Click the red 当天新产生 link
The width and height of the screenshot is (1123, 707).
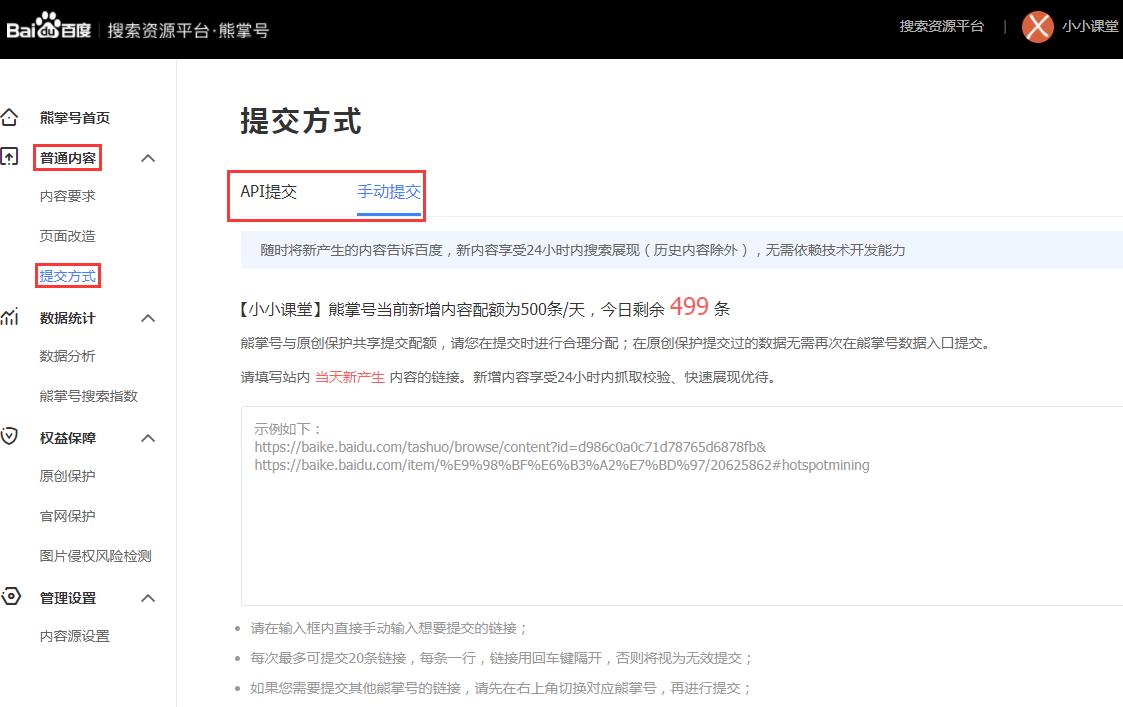(x=349, y=377)
